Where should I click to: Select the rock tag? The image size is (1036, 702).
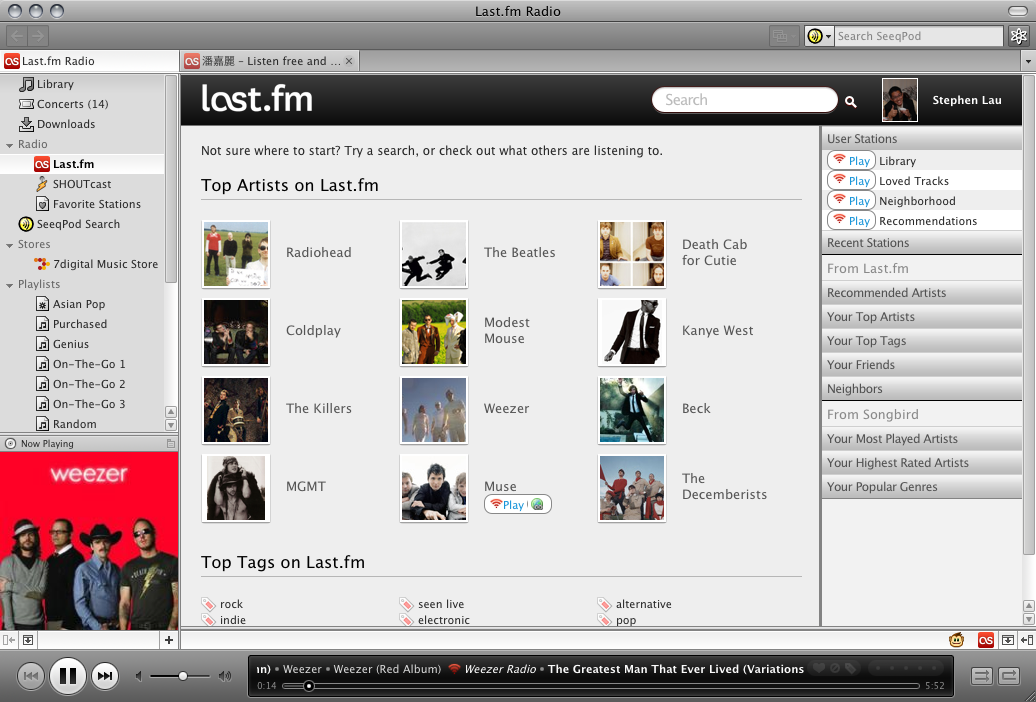pos(231,604)
